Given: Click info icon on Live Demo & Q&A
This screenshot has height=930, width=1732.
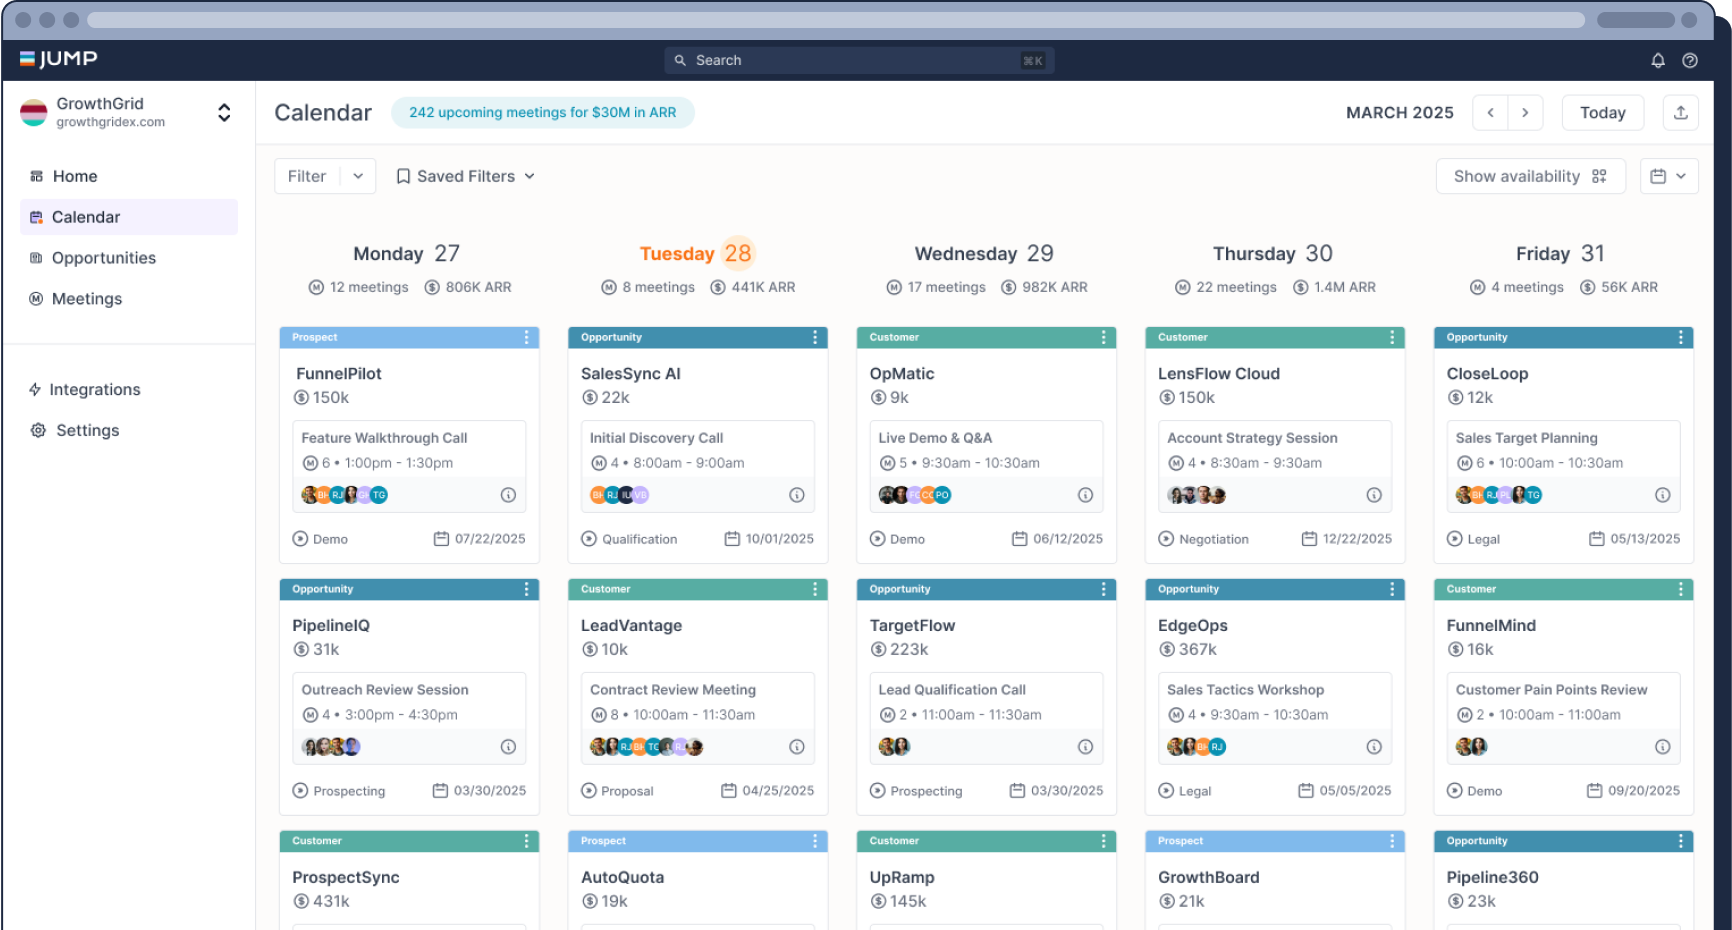Looking at the screenshot, I should 1085,495.
